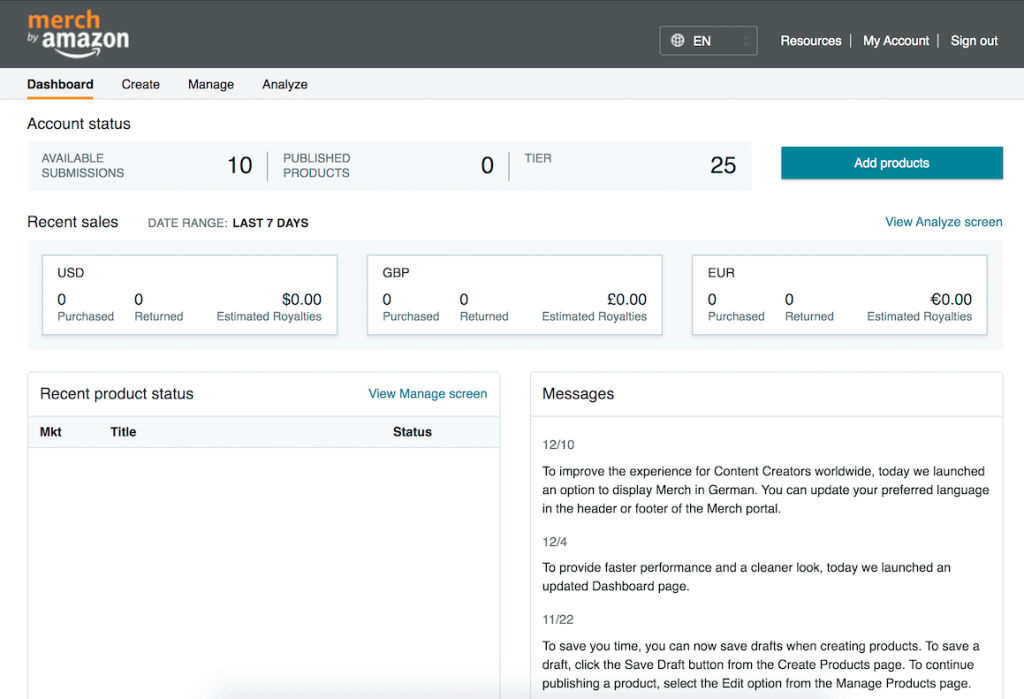Click the updated Dashboard page message
The image size is (1024, 699).
[746, 577]
